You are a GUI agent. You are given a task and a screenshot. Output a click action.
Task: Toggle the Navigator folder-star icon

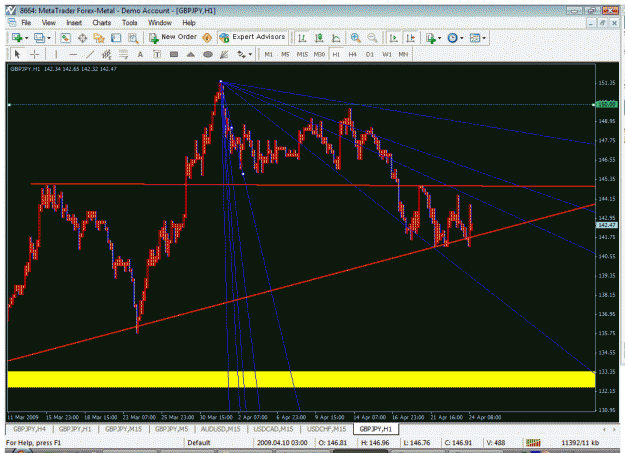(99, 38)
